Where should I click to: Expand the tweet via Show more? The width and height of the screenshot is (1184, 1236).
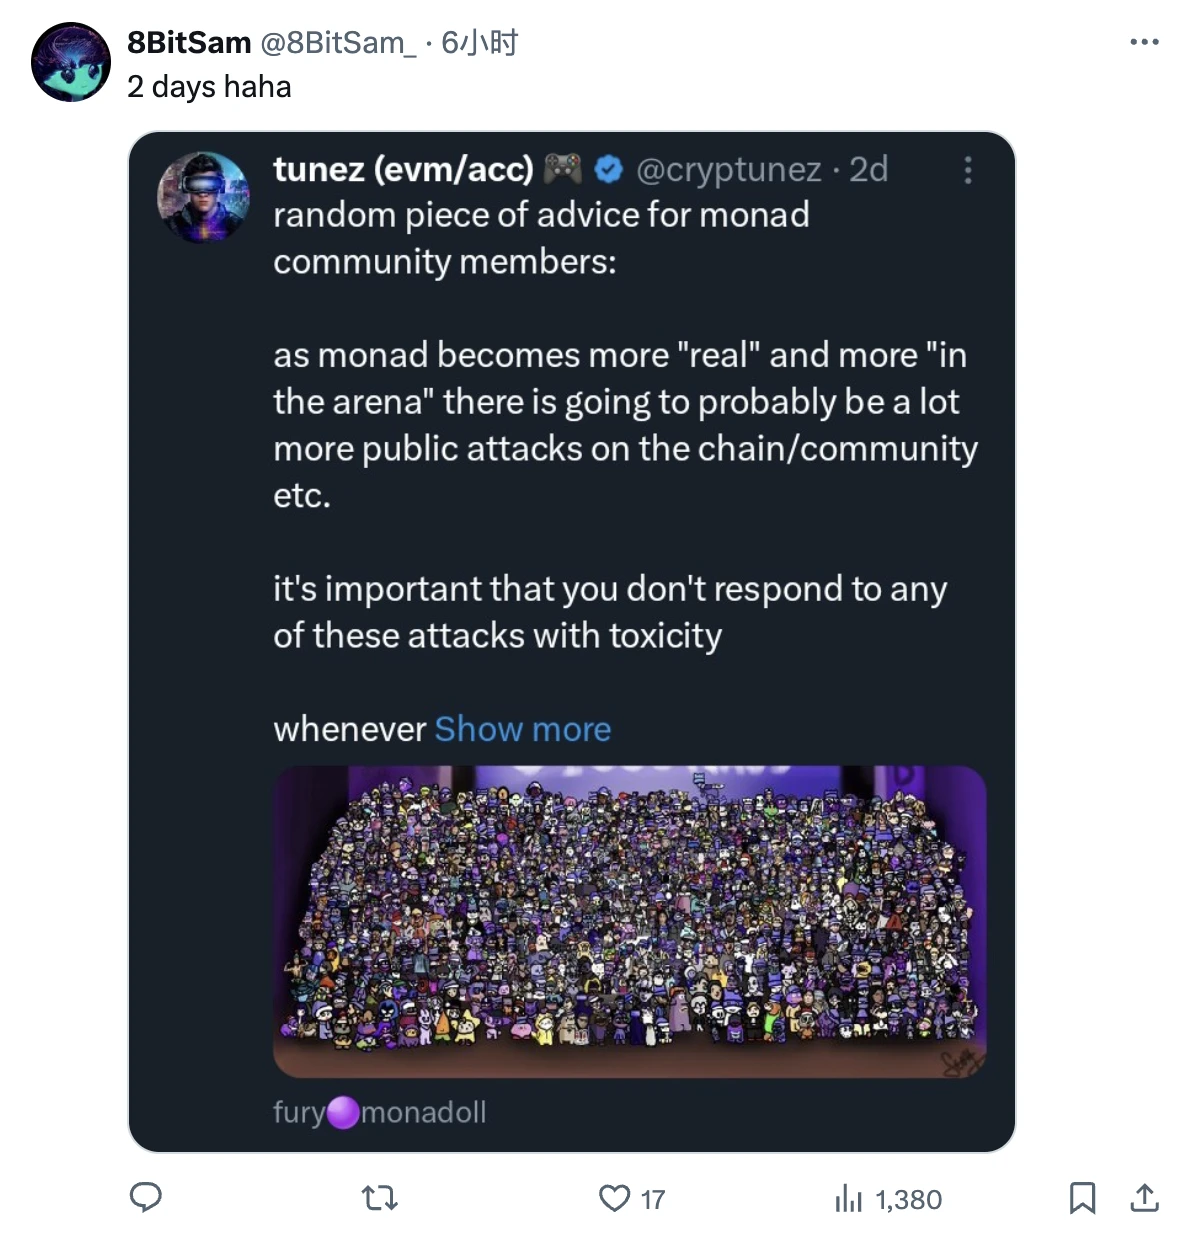[522, 729]
